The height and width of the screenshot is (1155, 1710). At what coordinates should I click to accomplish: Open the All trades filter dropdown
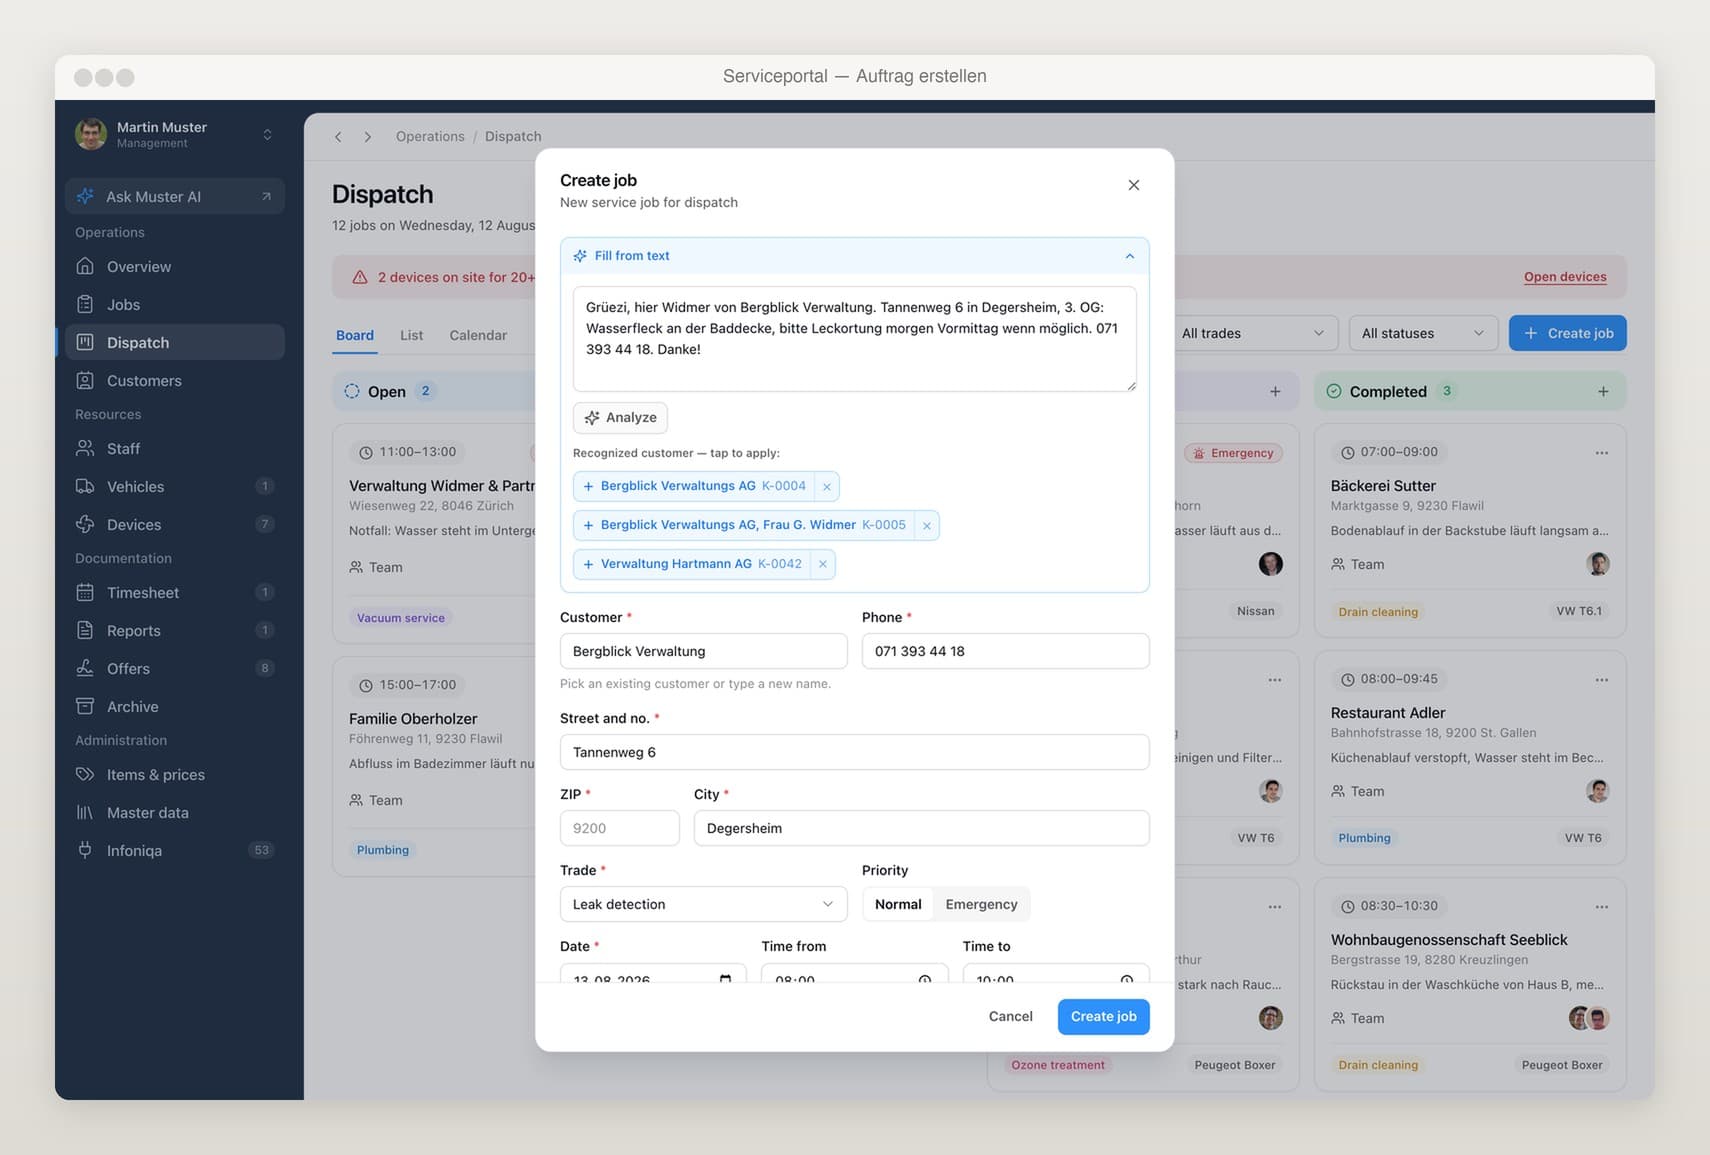pos(1254,333)
